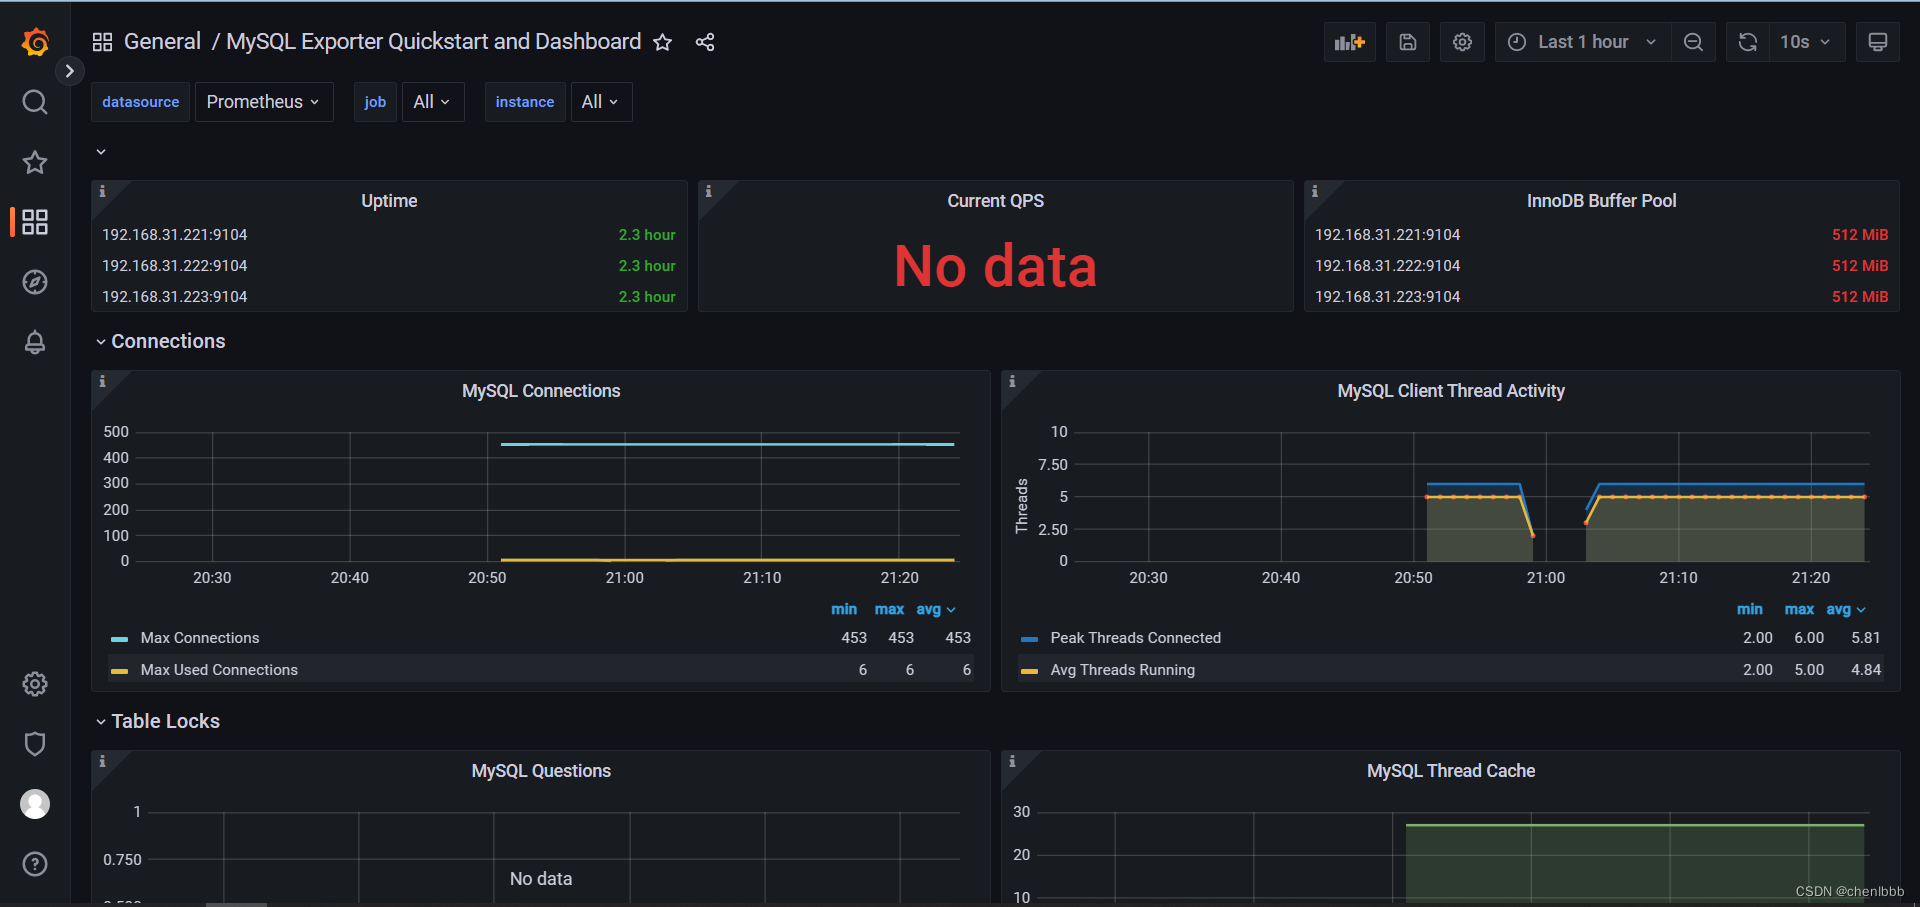Click the General folder breadcrumb

pos(162,42)
